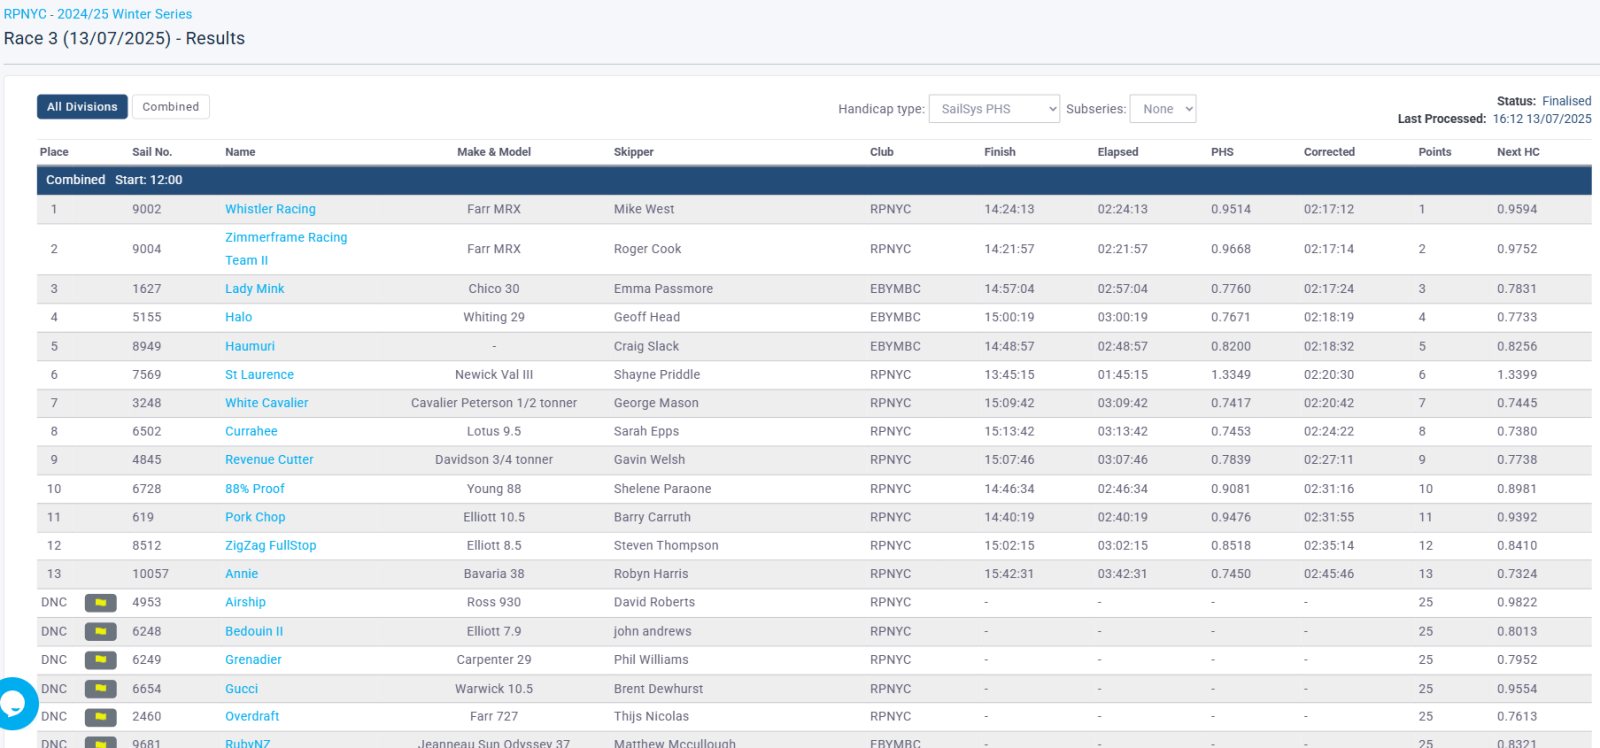Open the Lady Mink boat link
Viewport: 1600px width, 748px height.
pyautogui.click(x=254, y=289)
